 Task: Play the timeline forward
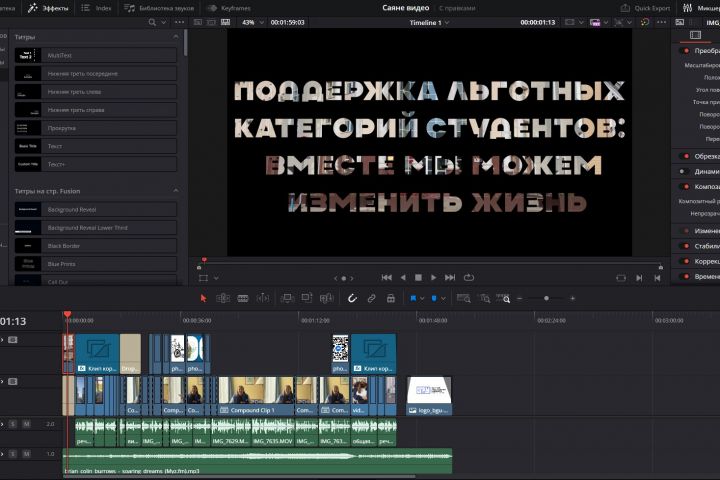coord(433,277)
